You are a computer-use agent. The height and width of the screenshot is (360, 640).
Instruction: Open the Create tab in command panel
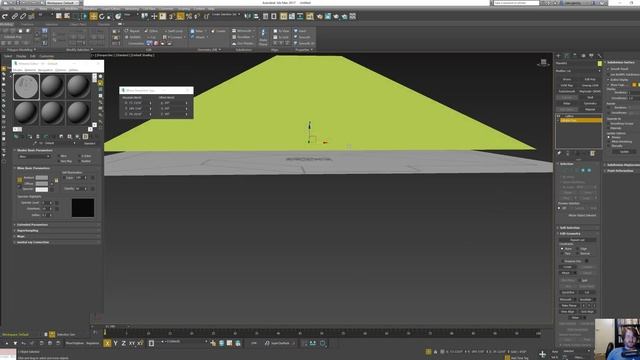click(x=558, y=56)
